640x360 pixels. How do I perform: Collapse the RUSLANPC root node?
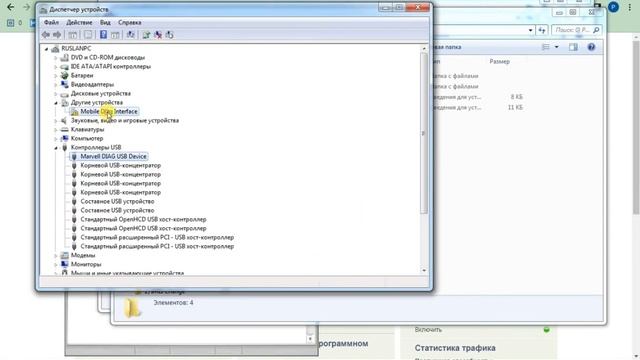(x=47, y=49)
